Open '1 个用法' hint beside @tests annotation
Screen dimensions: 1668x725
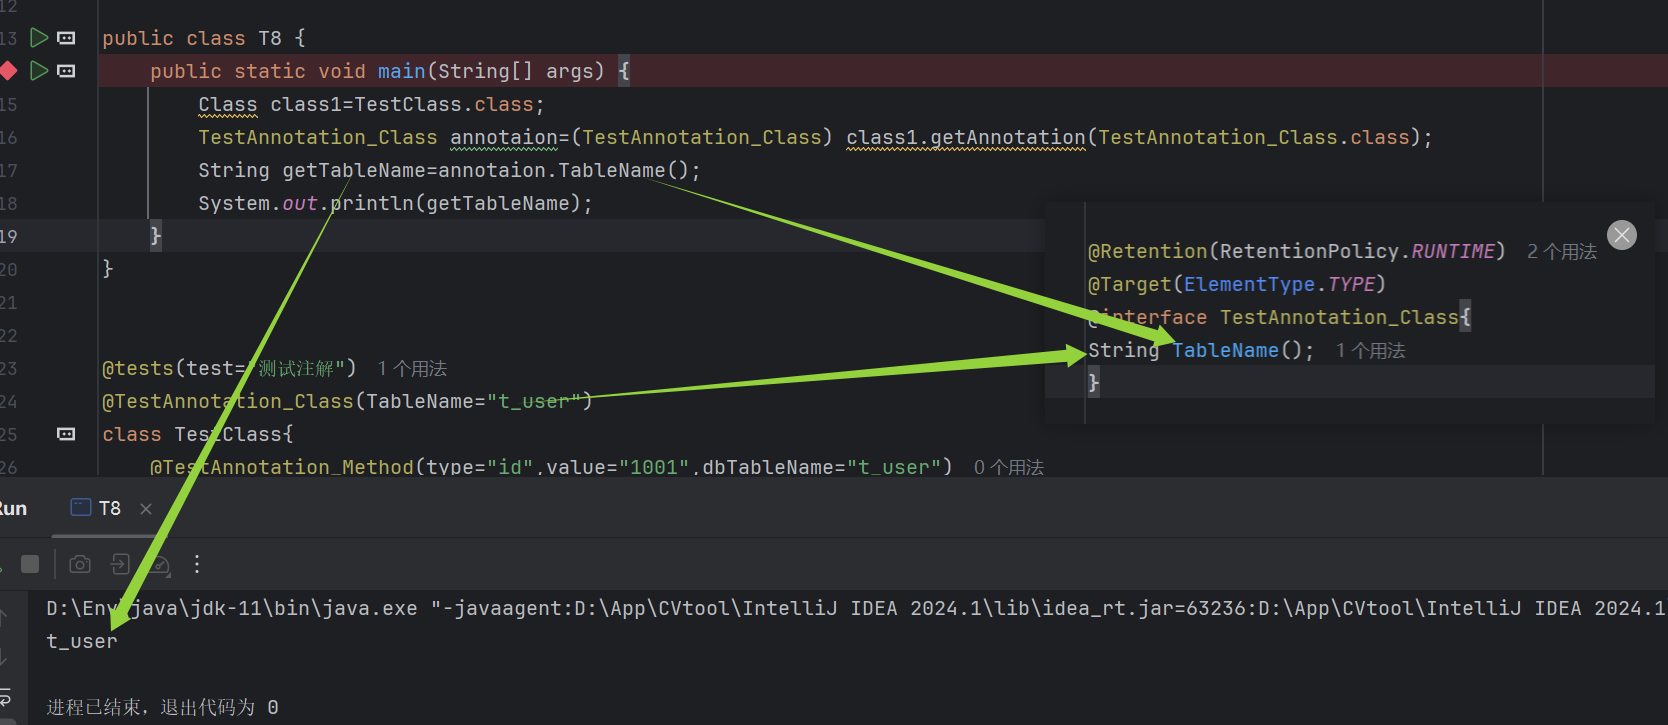[x=412, y=369]
